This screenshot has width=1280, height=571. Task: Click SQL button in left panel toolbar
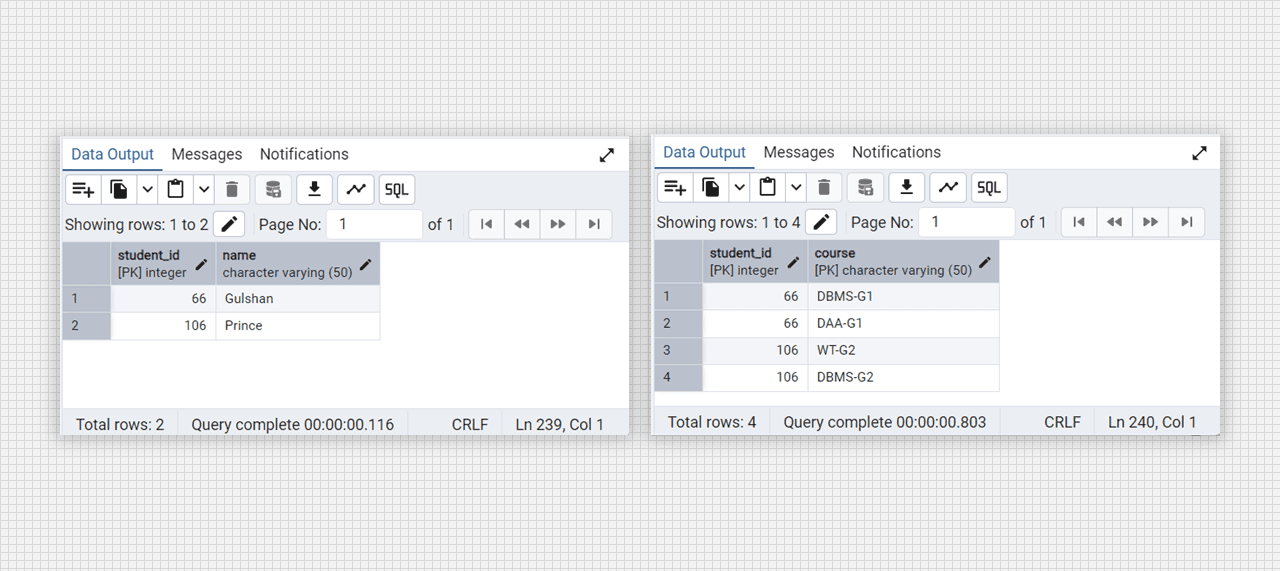397,189
